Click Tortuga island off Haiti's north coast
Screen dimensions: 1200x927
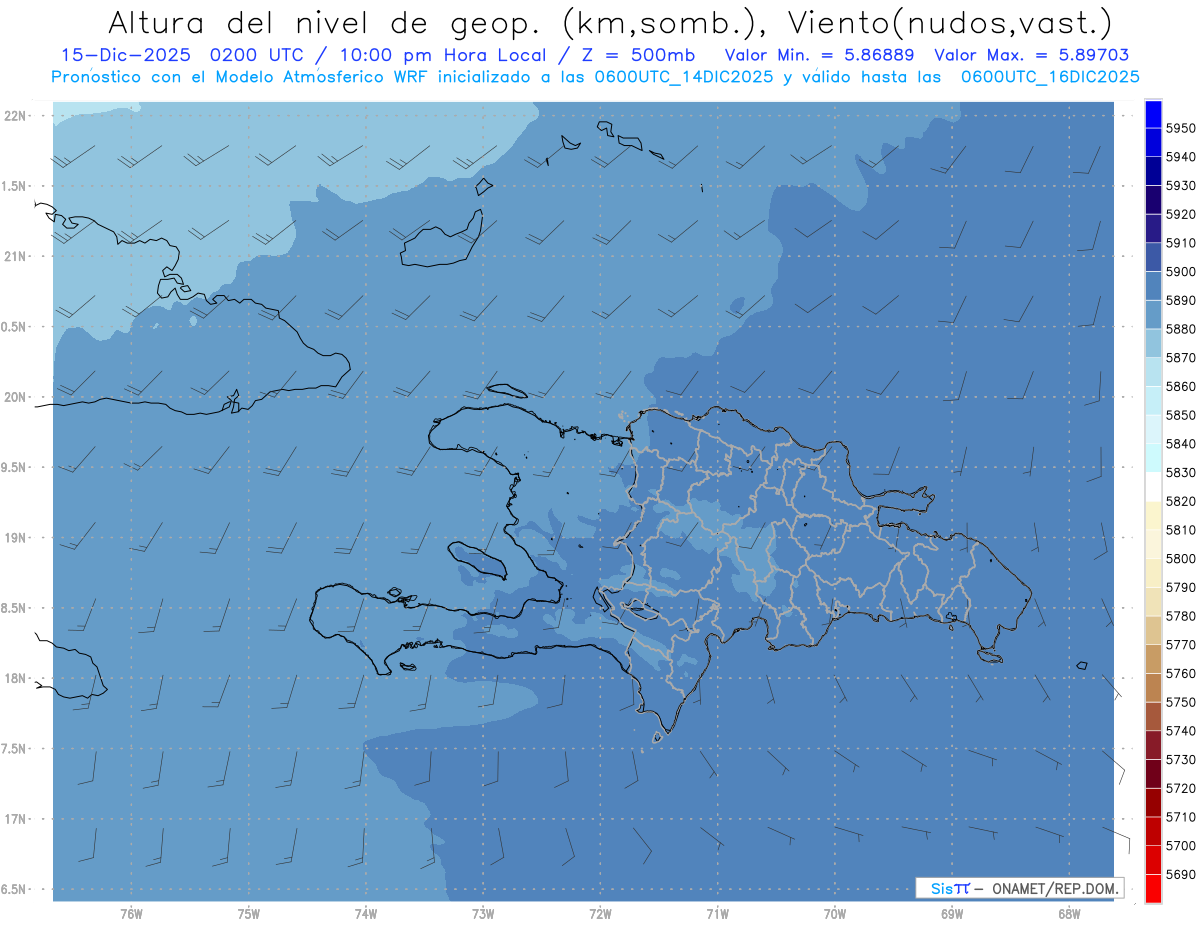506,391
